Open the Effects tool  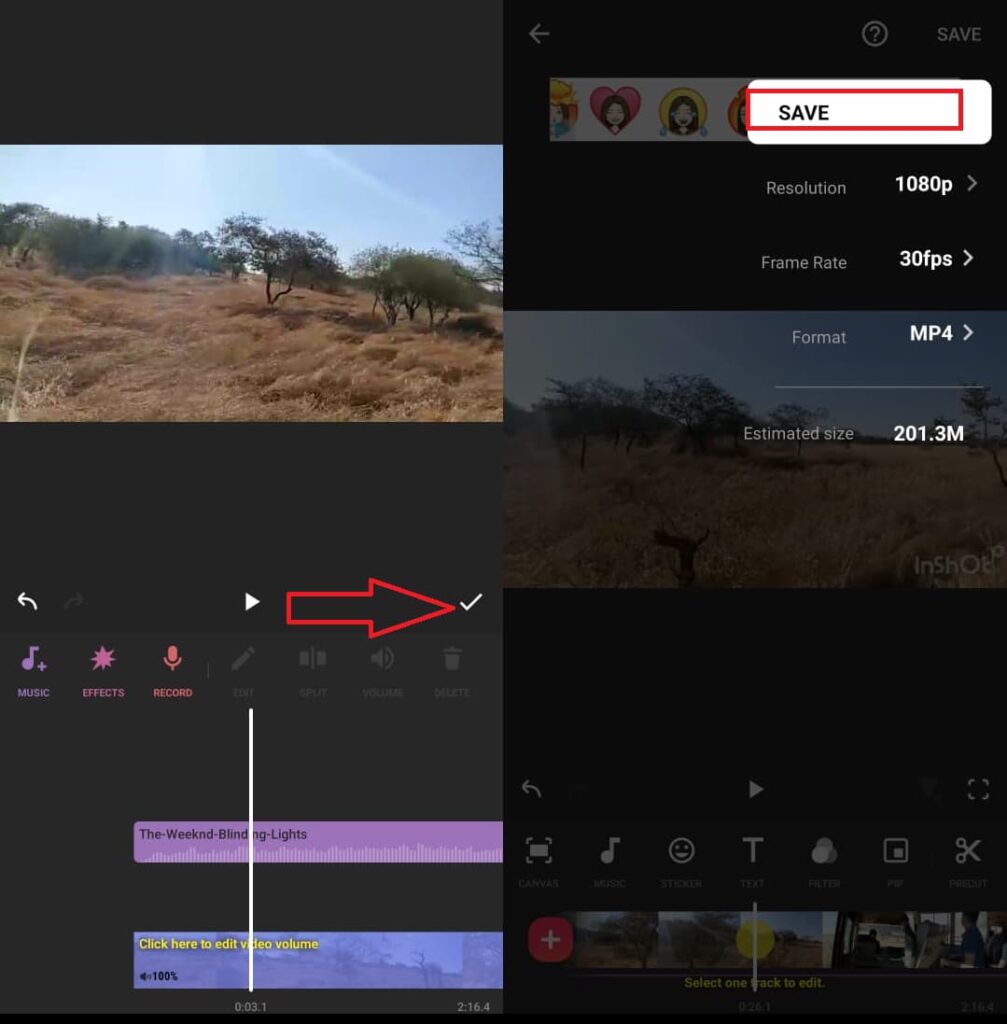103,660
